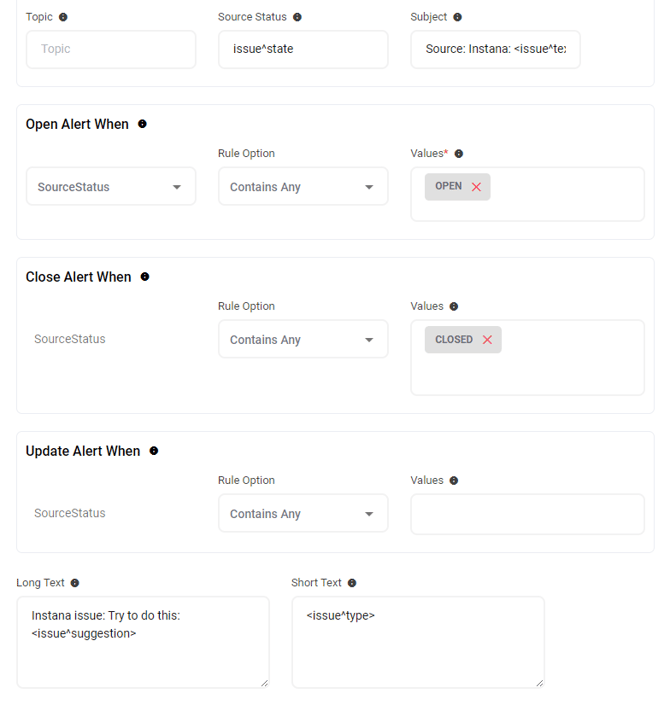670x705 pixels.
Task: Click the info icon next to Topic
Action: click(64, 17)
